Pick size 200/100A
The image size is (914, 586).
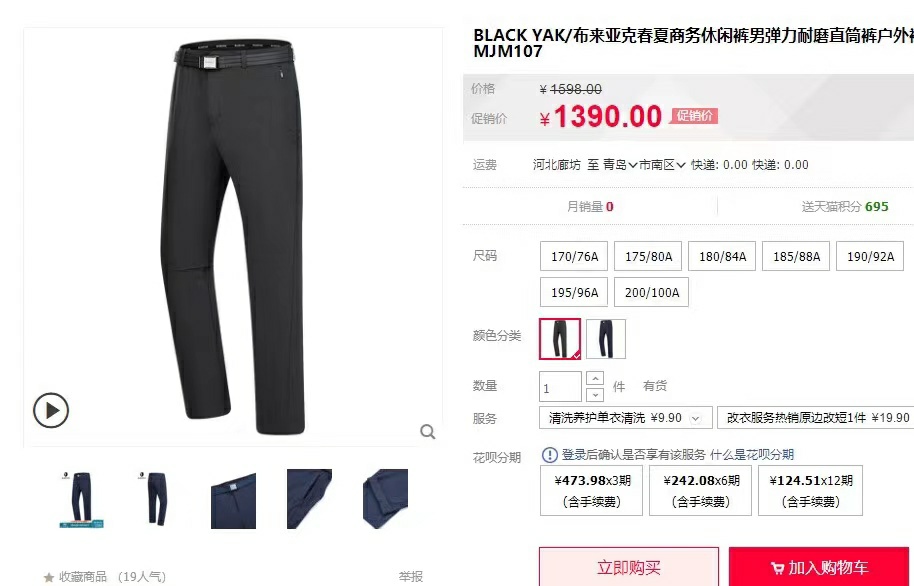(652, 292)
